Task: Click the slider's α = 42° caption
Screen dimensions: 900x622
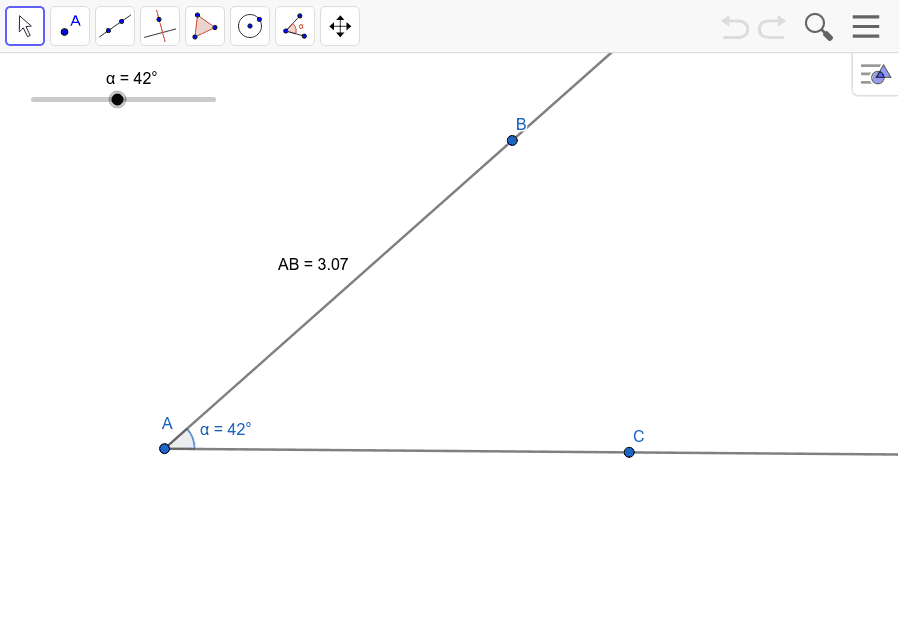Action: tap(131, 78)
